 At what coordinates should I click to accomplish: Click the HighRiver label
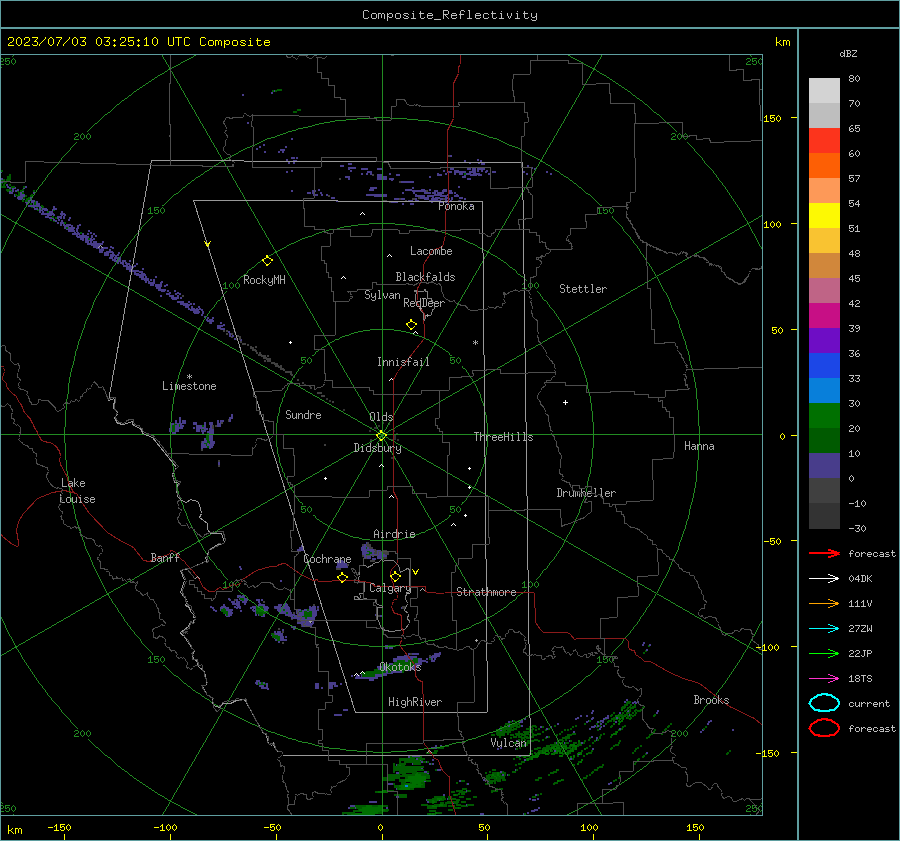point(415,702)
